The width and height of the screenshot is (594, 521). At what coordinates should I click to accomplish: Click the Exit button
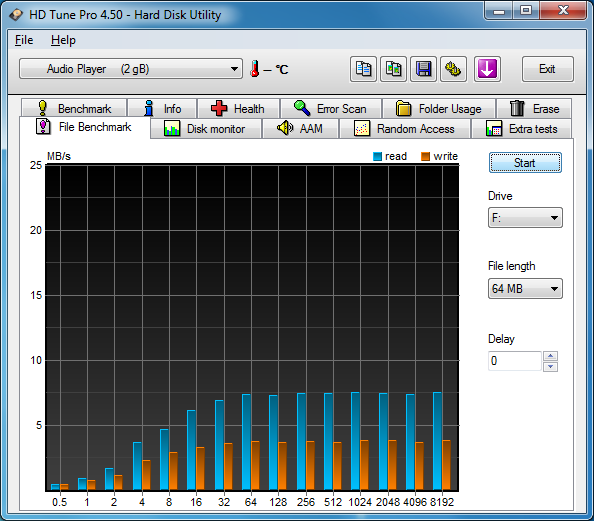[x=547, y=69]
